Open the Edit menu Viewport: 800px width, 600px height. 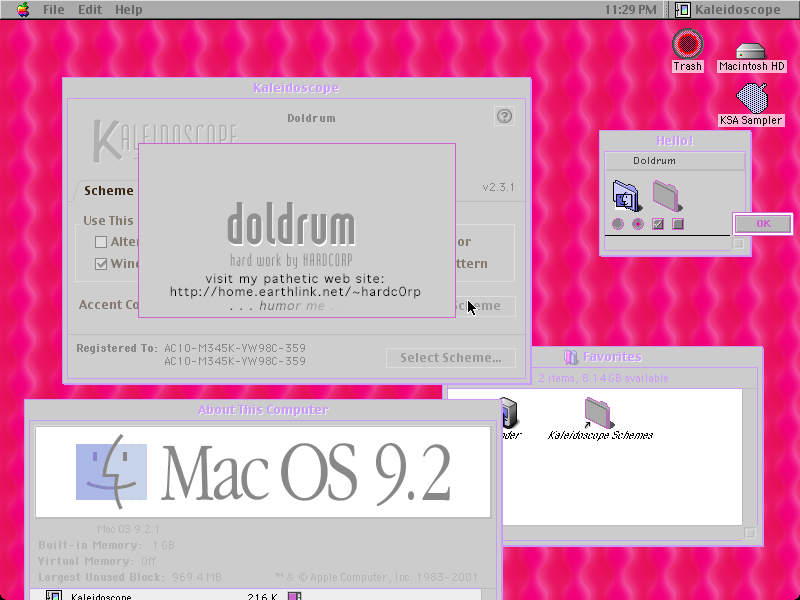(x=90, y=10)
